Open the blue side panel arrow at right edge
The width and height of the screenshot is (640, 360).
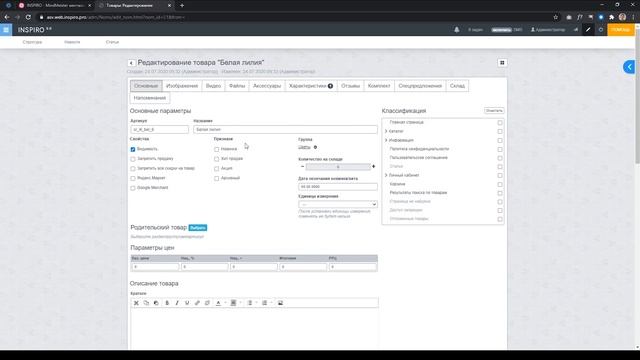pos(629,67)
